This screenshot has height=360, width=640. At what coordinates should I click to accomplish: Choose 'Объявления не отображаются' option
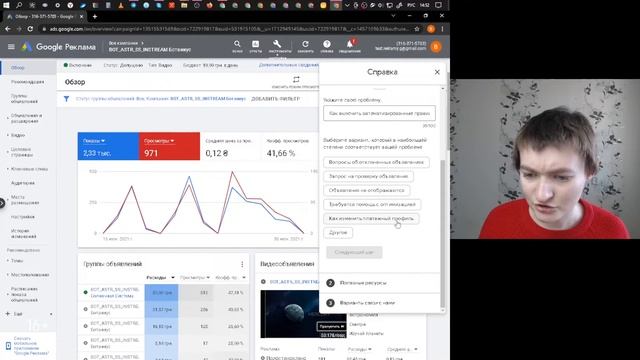tap(367, 190)
